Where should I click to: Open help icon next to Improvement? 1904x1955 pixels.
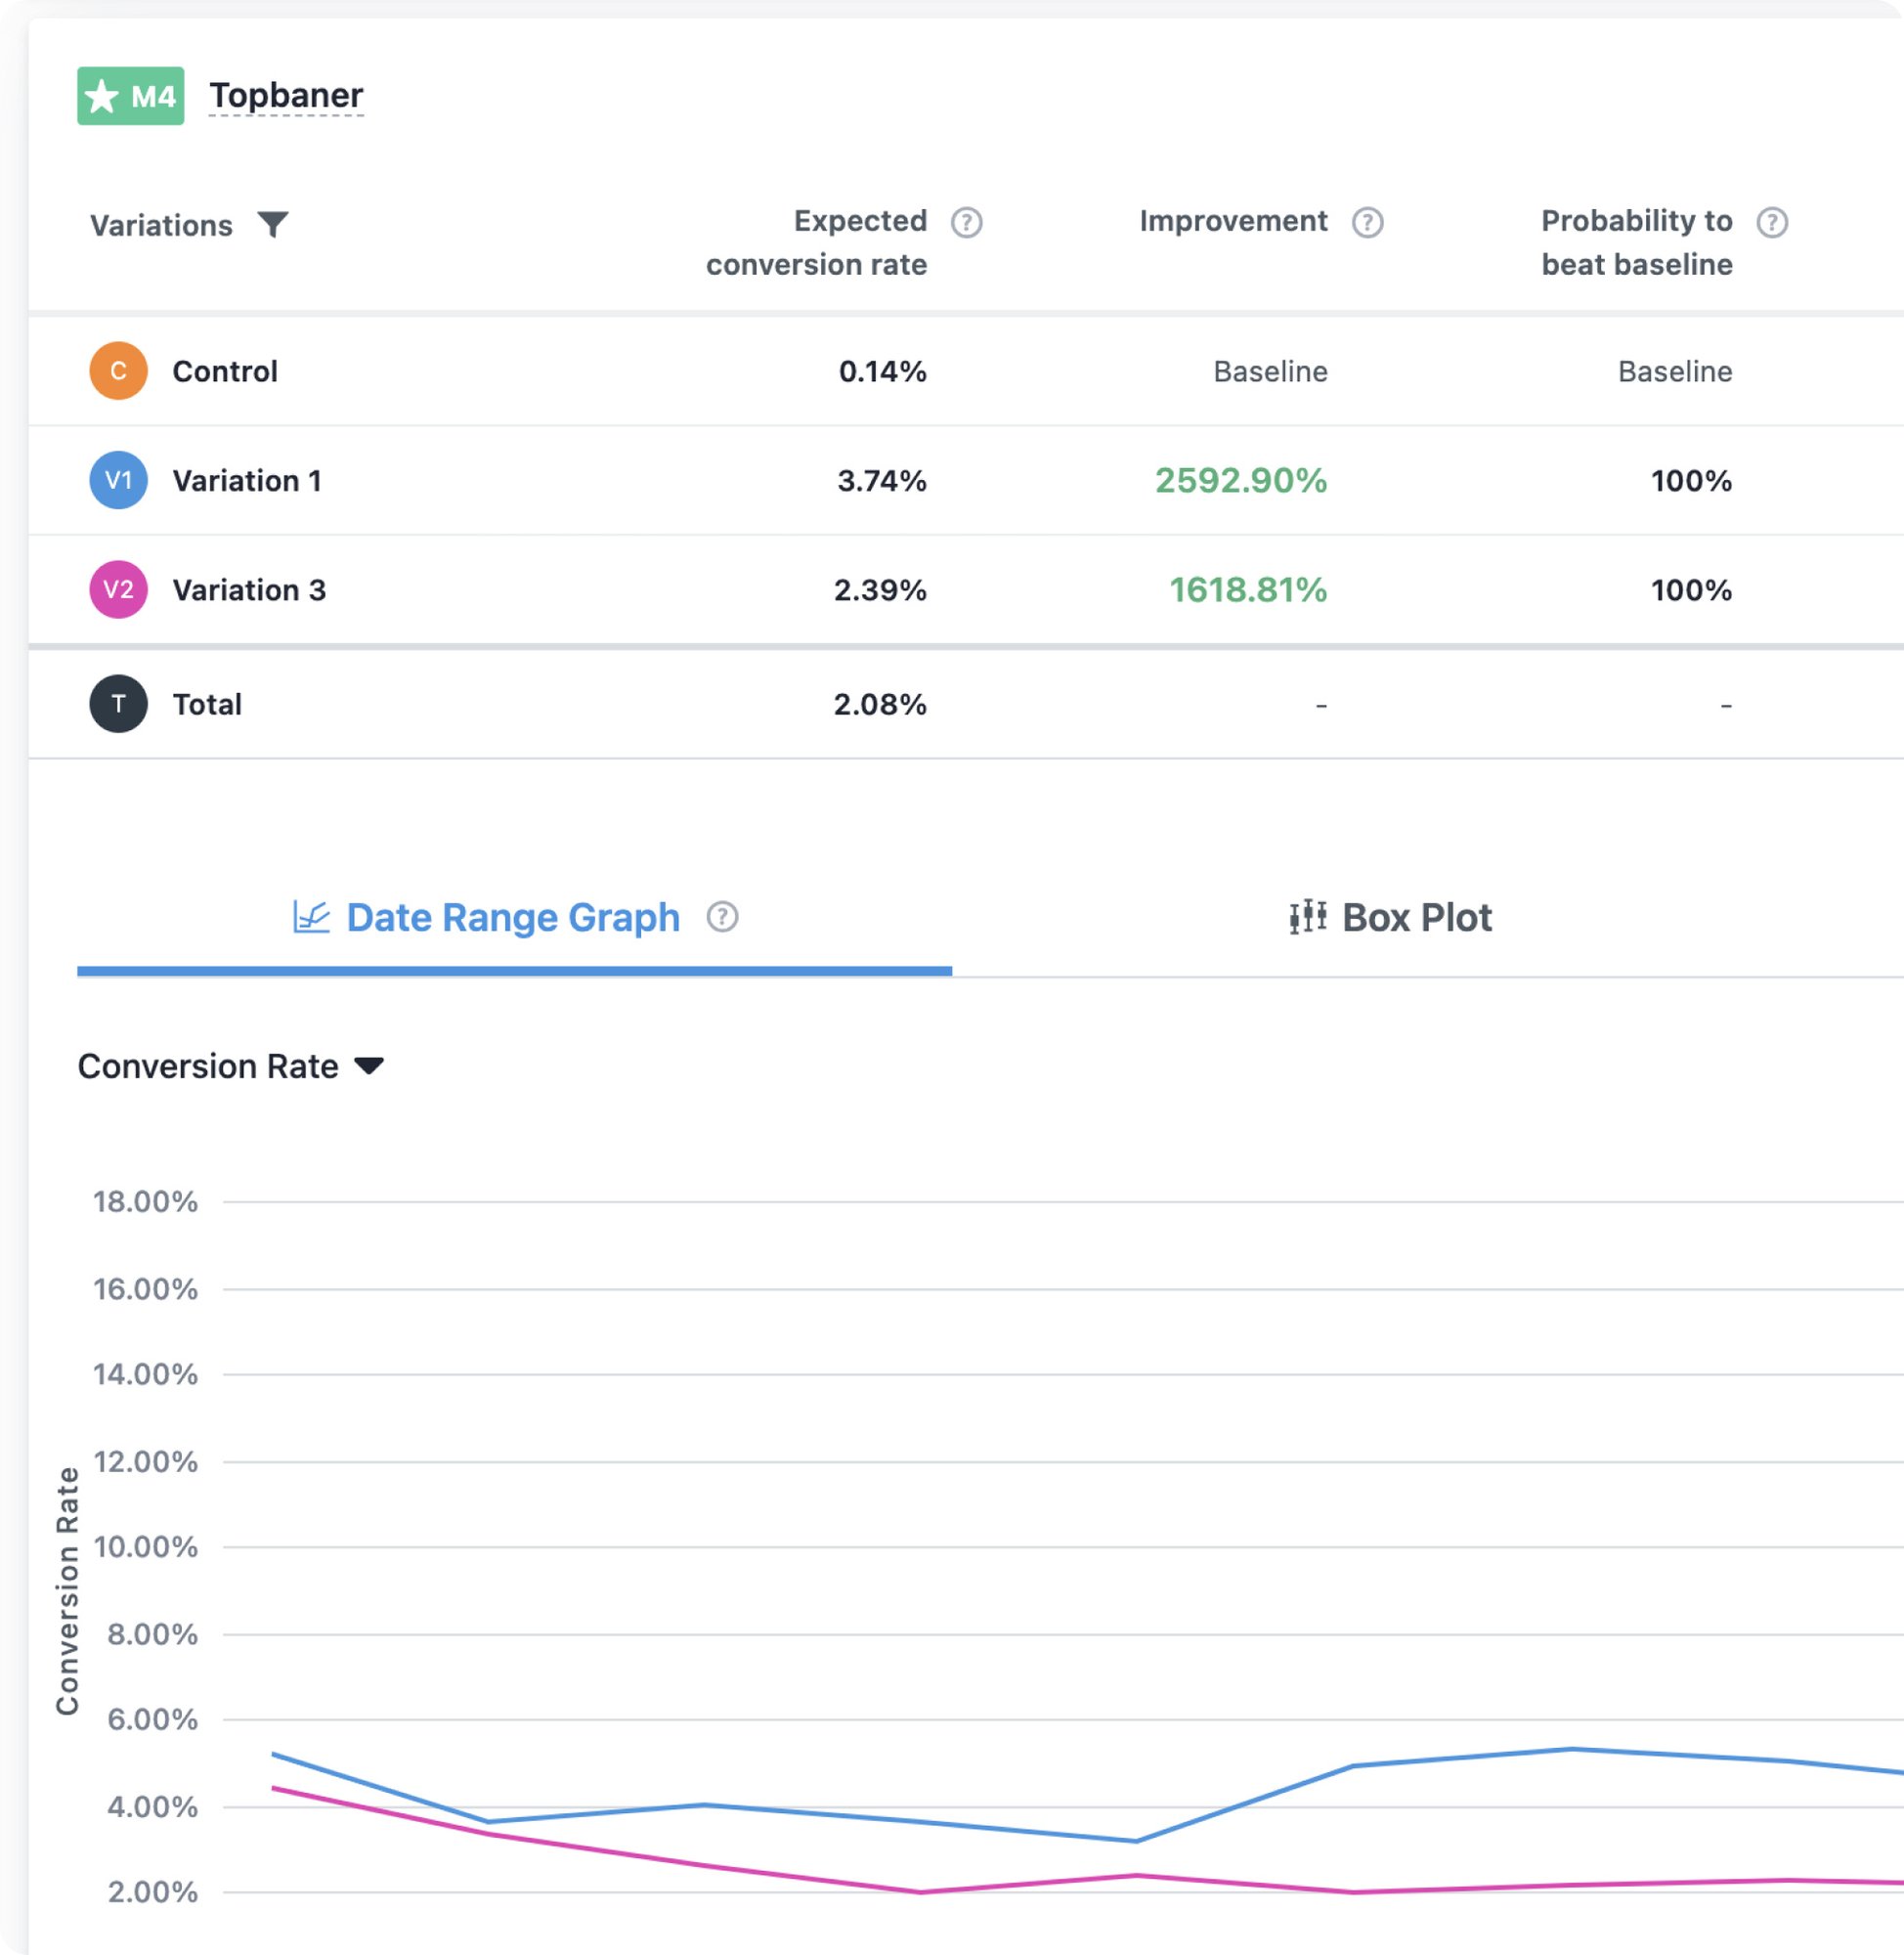(x=1367, y=222)
